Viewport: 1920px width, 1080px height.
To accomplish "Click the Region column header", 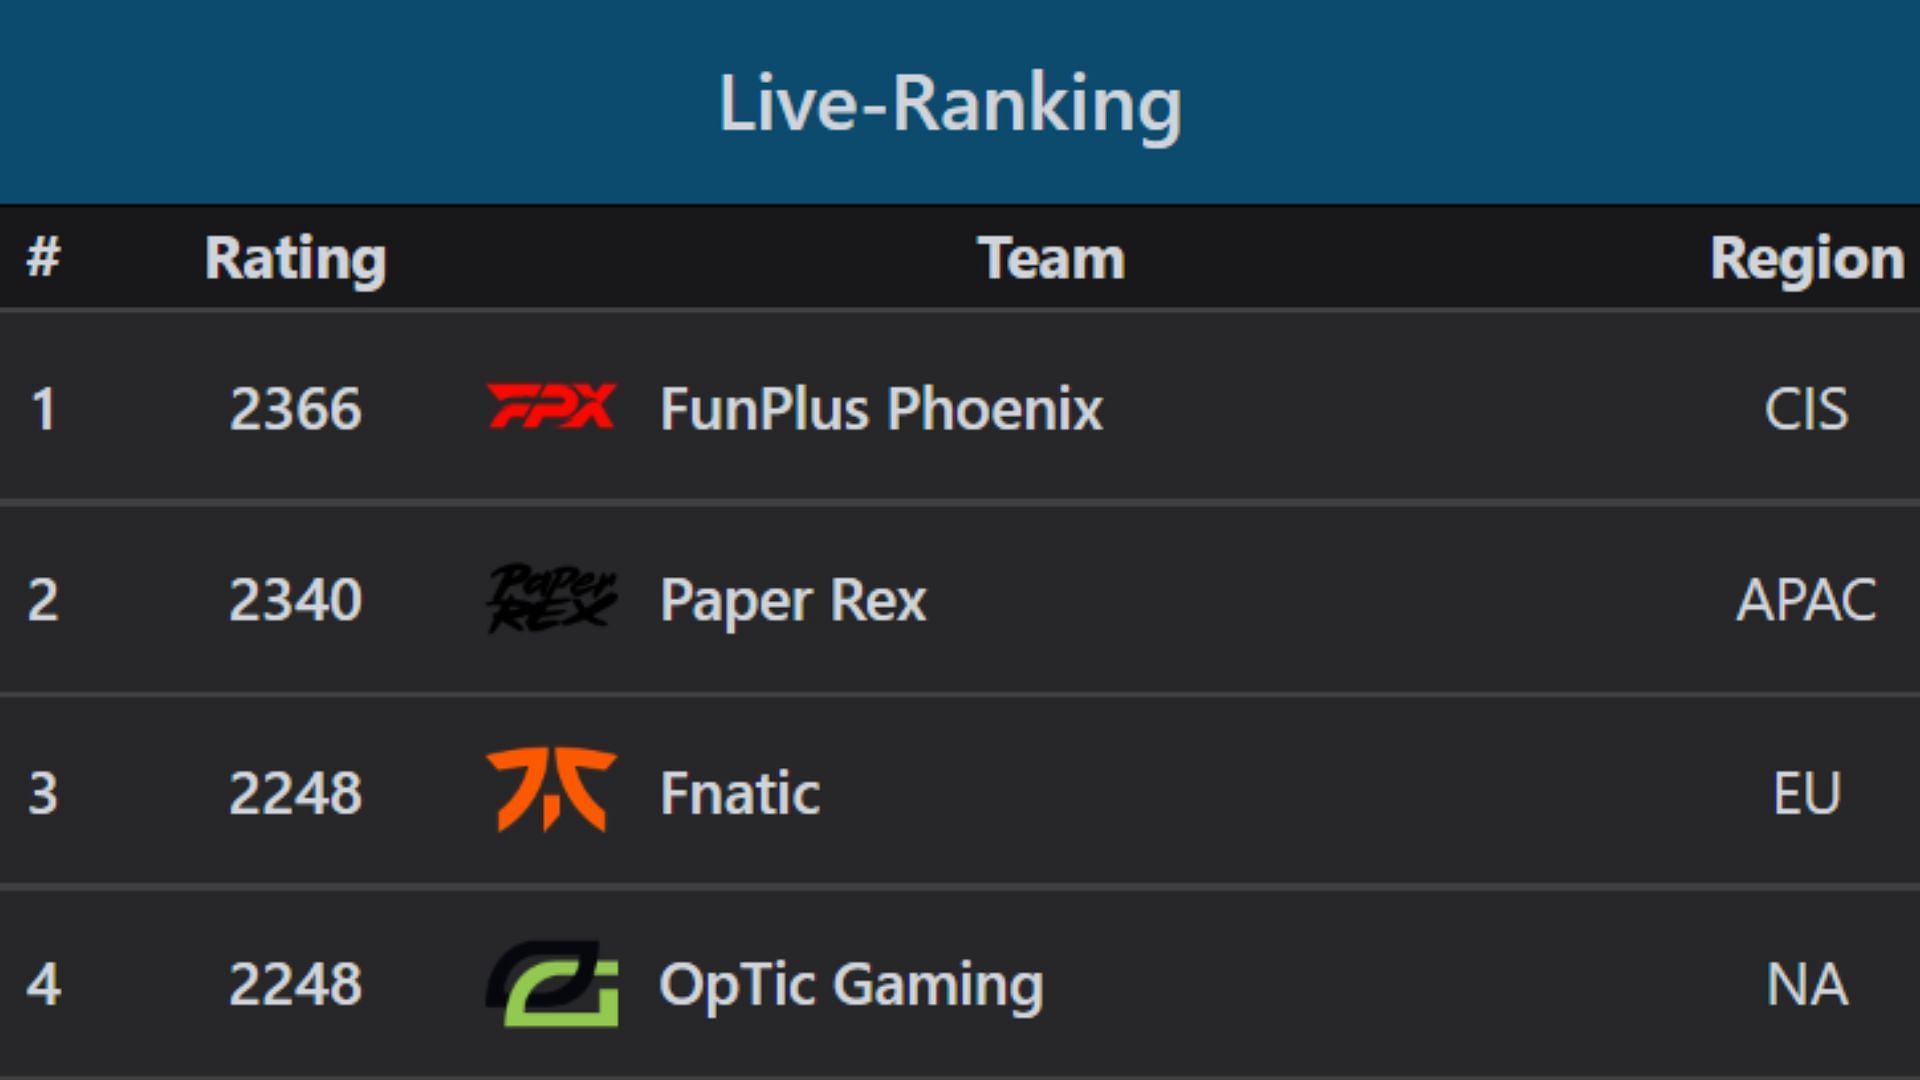I will click(1805, 257).
